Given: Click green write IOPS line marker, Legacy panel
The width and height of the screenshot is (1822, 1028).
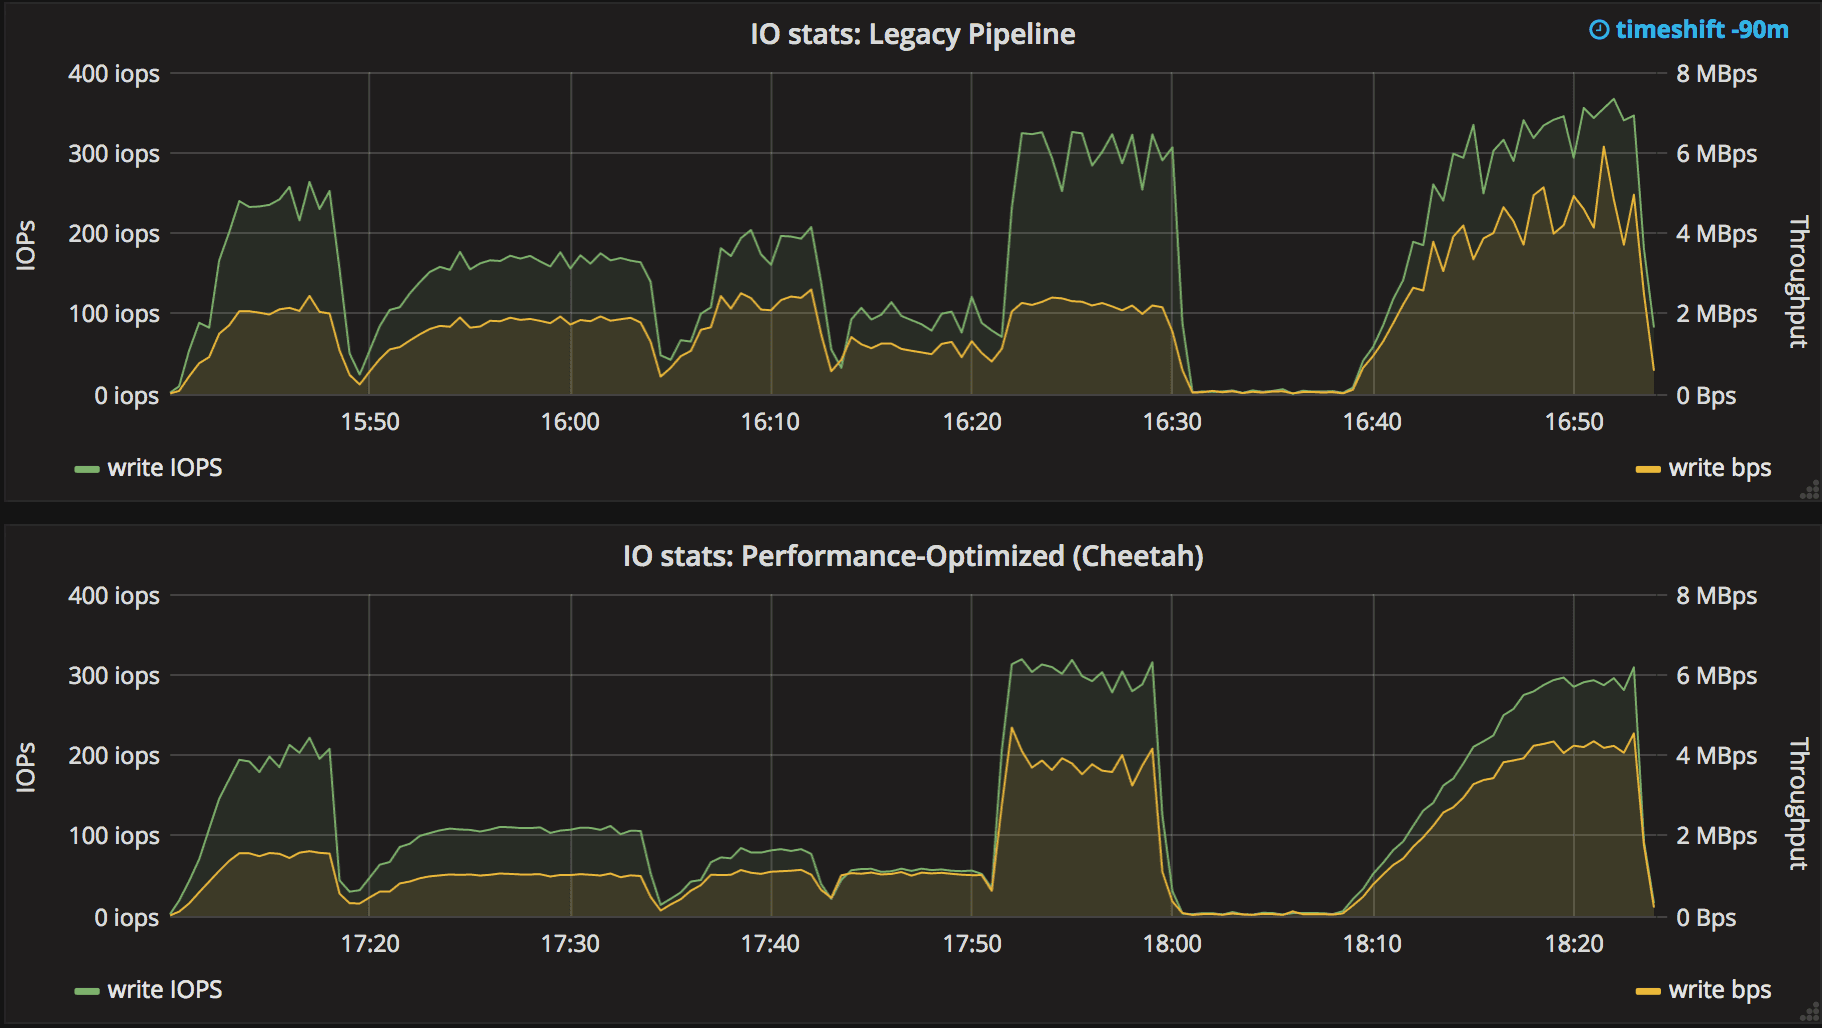Looking at the screenshot, I should pyautogui.click(x=87, y=469).
